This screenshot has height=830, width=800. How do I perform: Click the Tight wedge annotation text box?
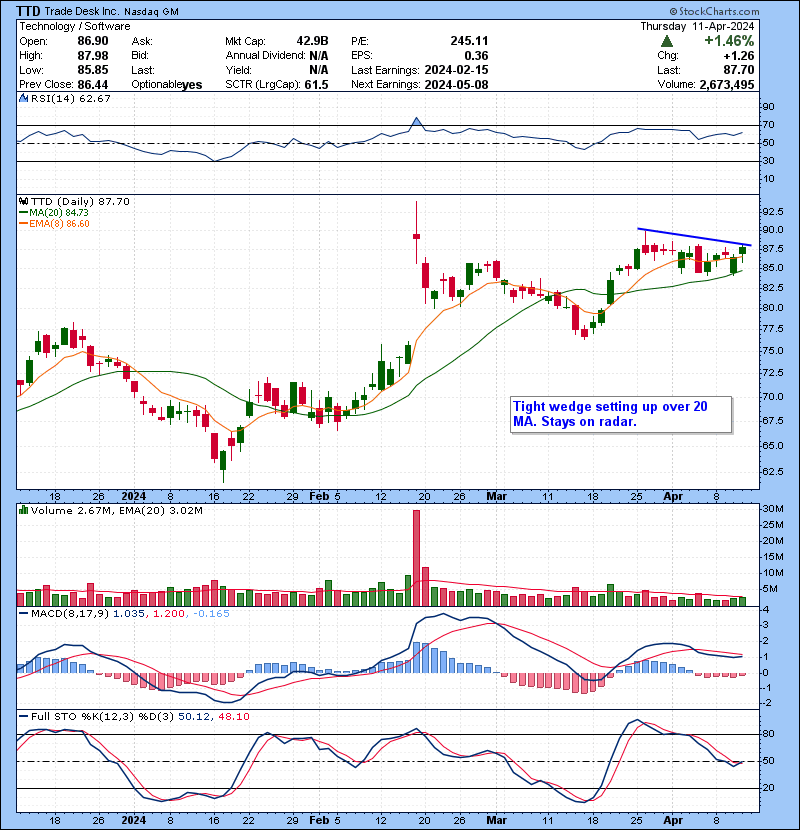621,414
